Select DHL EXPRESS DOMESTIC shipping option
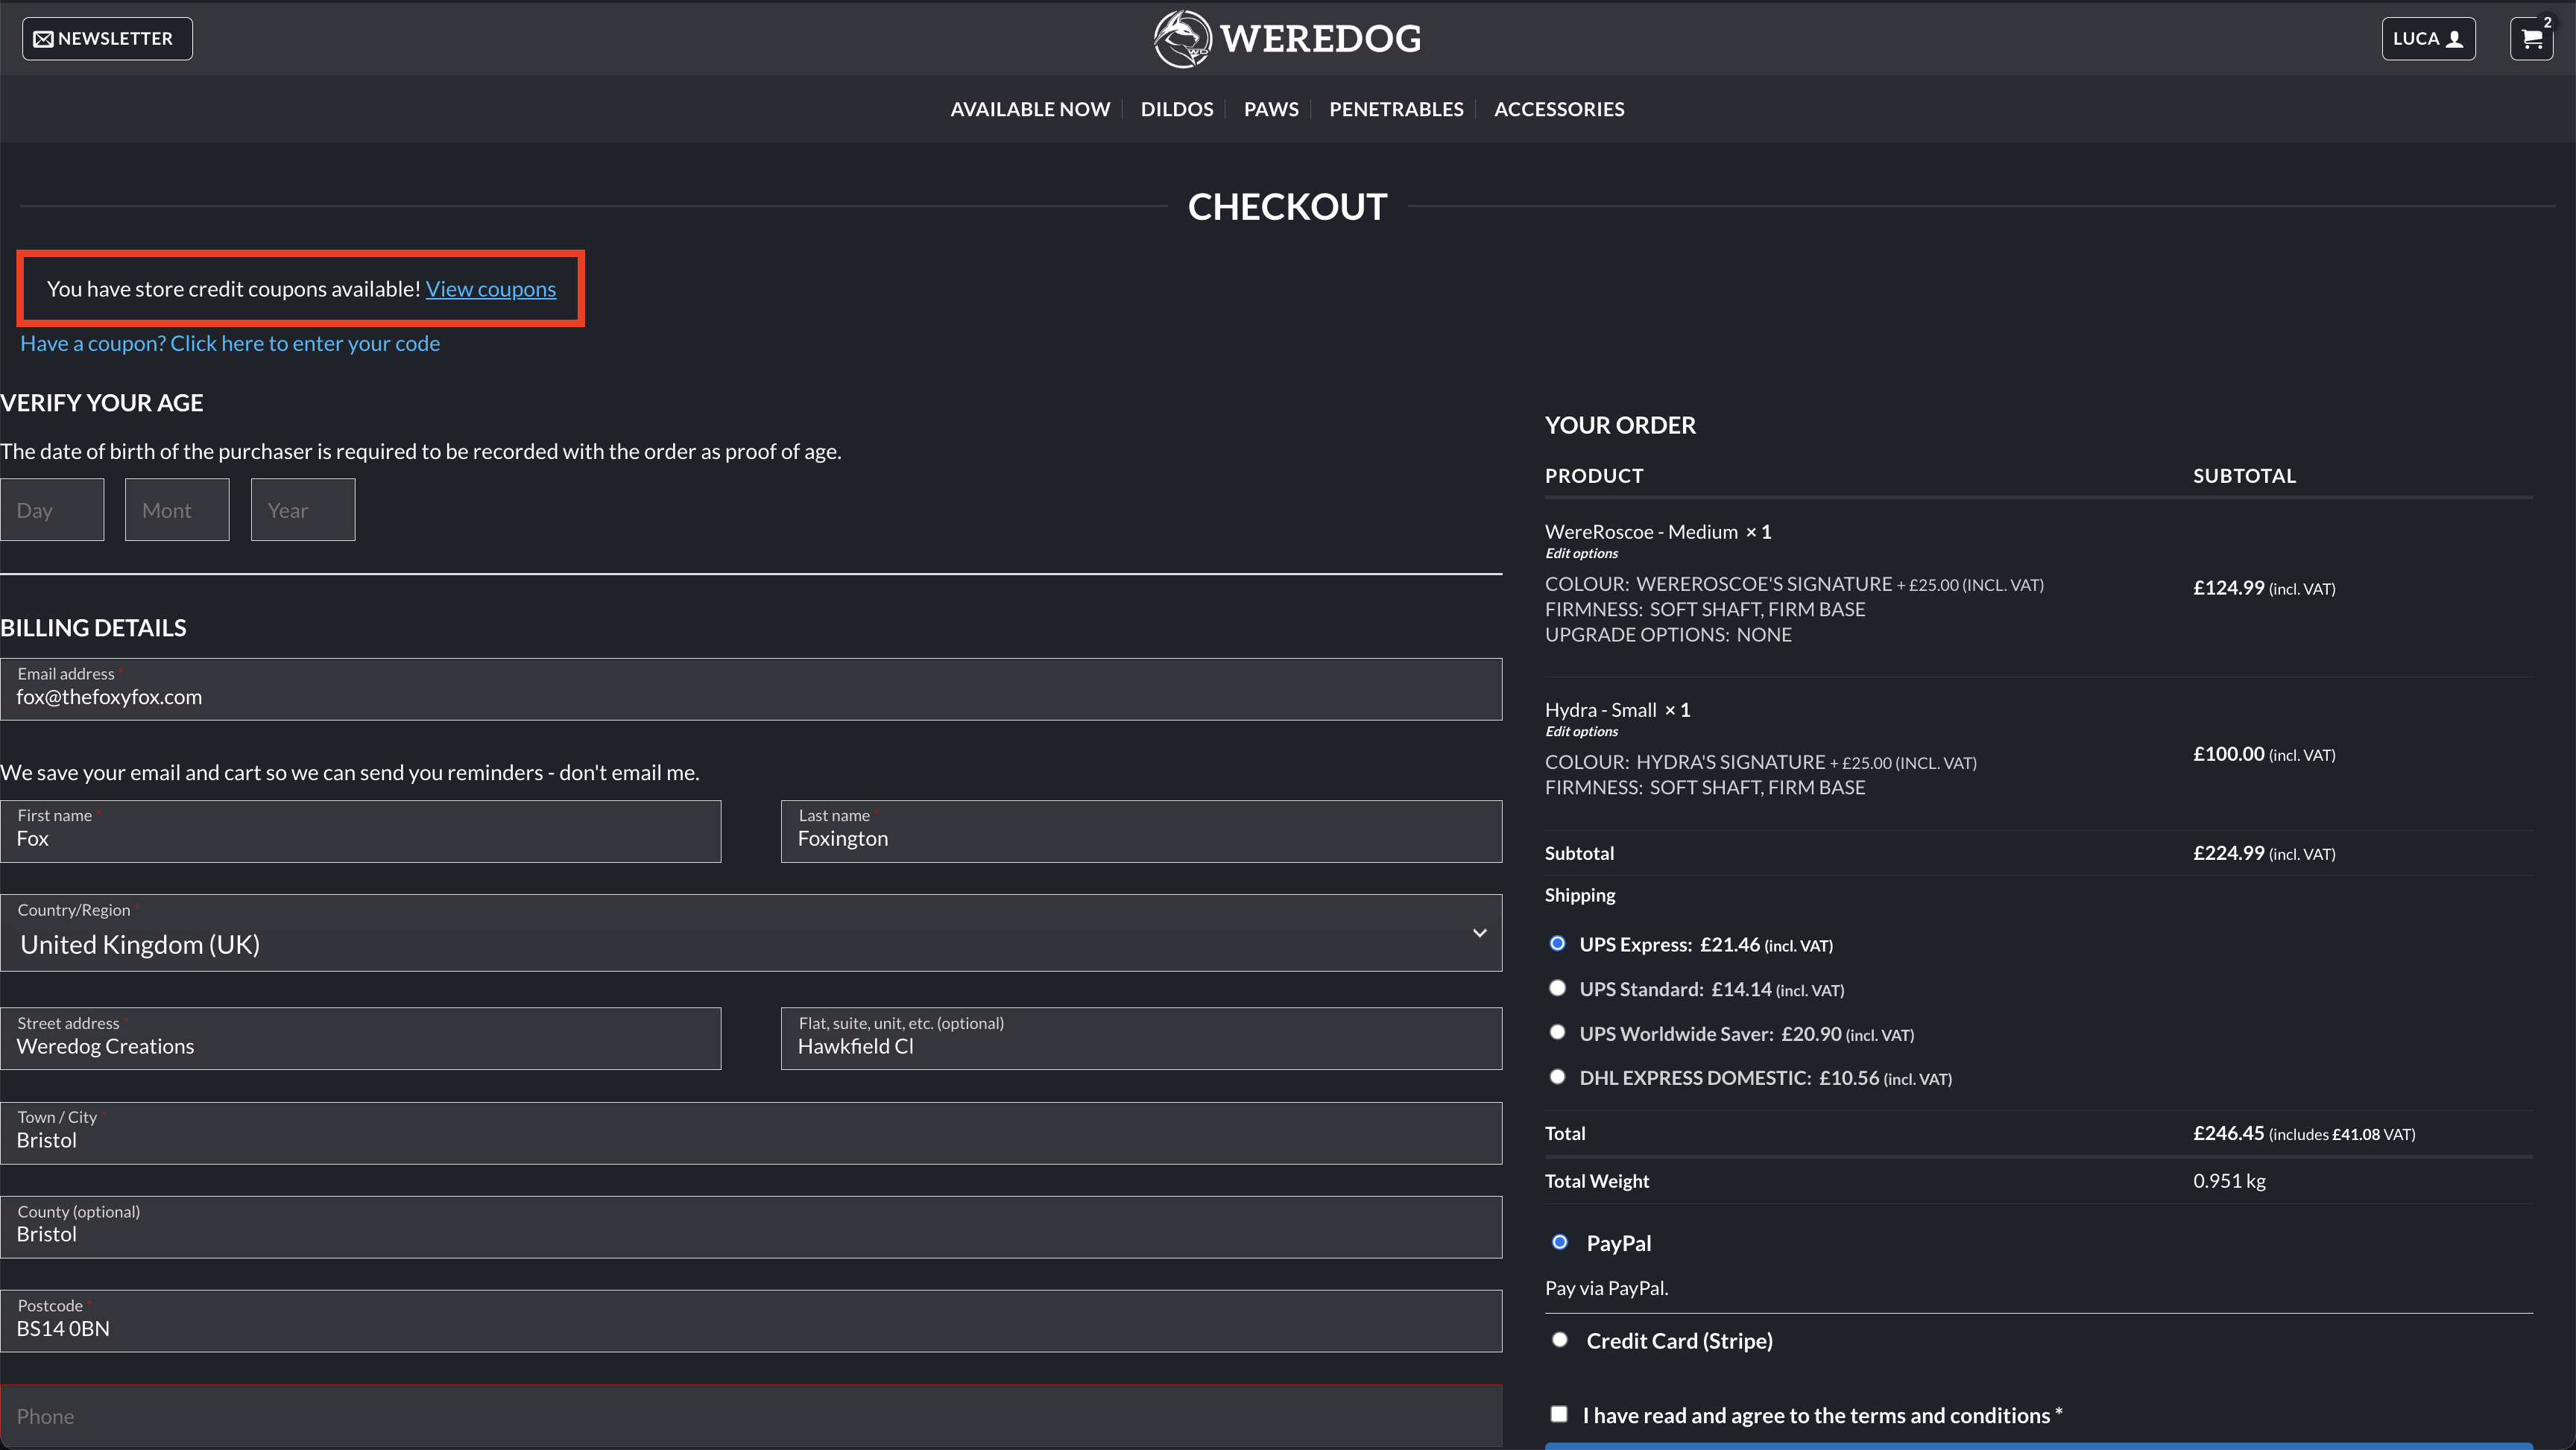This screenshot has width=2576, height=1450. [1557, 1077]
